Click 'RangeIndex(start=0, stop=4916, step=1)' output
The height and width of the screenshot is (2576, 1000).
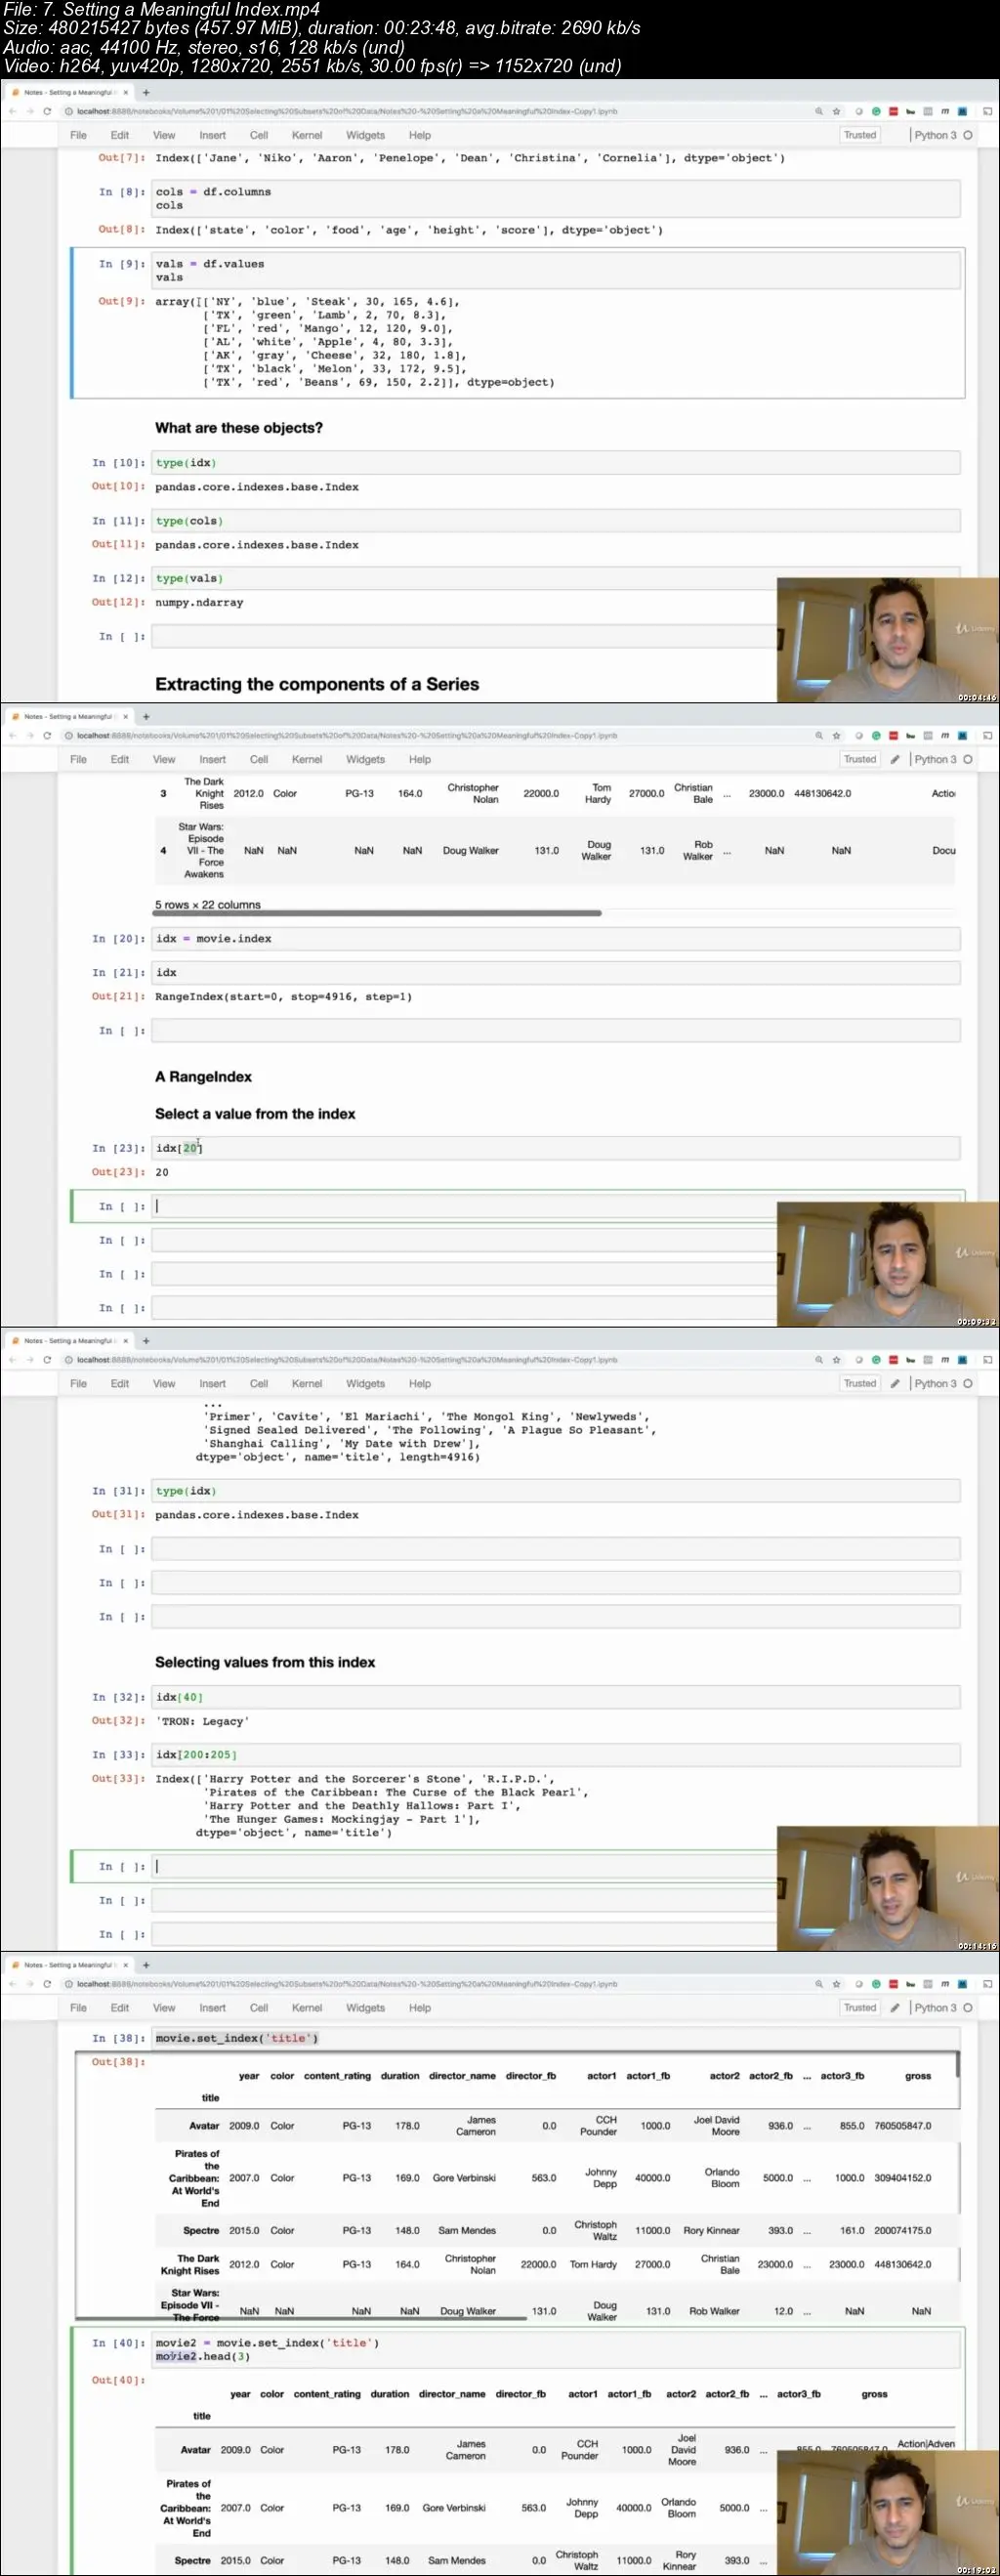pyautogui.click(x=283, y=997)
